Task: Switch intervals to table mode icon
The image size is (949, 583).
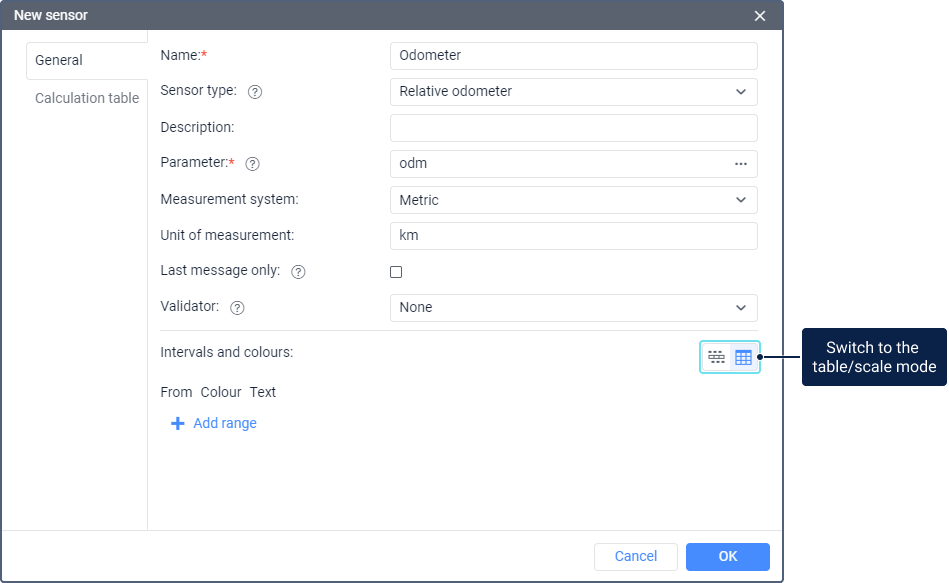Action: (743, 357)
